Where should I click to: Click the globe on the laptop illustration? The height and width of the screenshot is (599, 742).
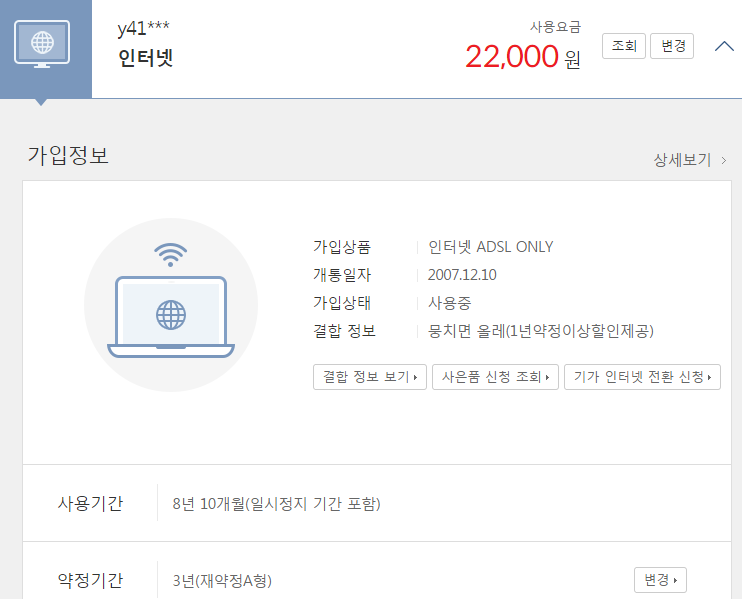coord(171,315)
